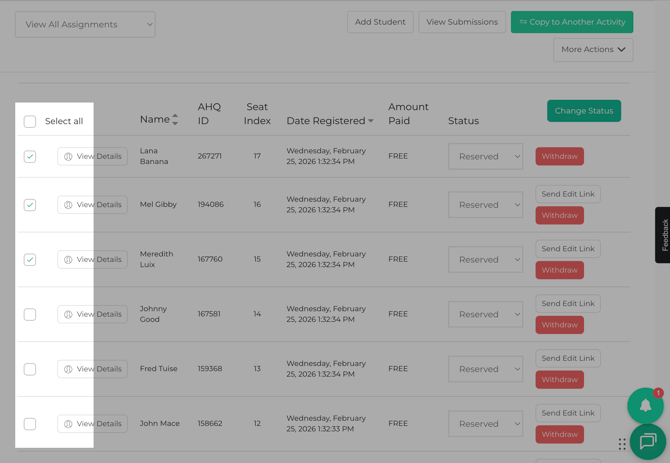Open the View All Assignments dropdown

(x=85, y=24)
